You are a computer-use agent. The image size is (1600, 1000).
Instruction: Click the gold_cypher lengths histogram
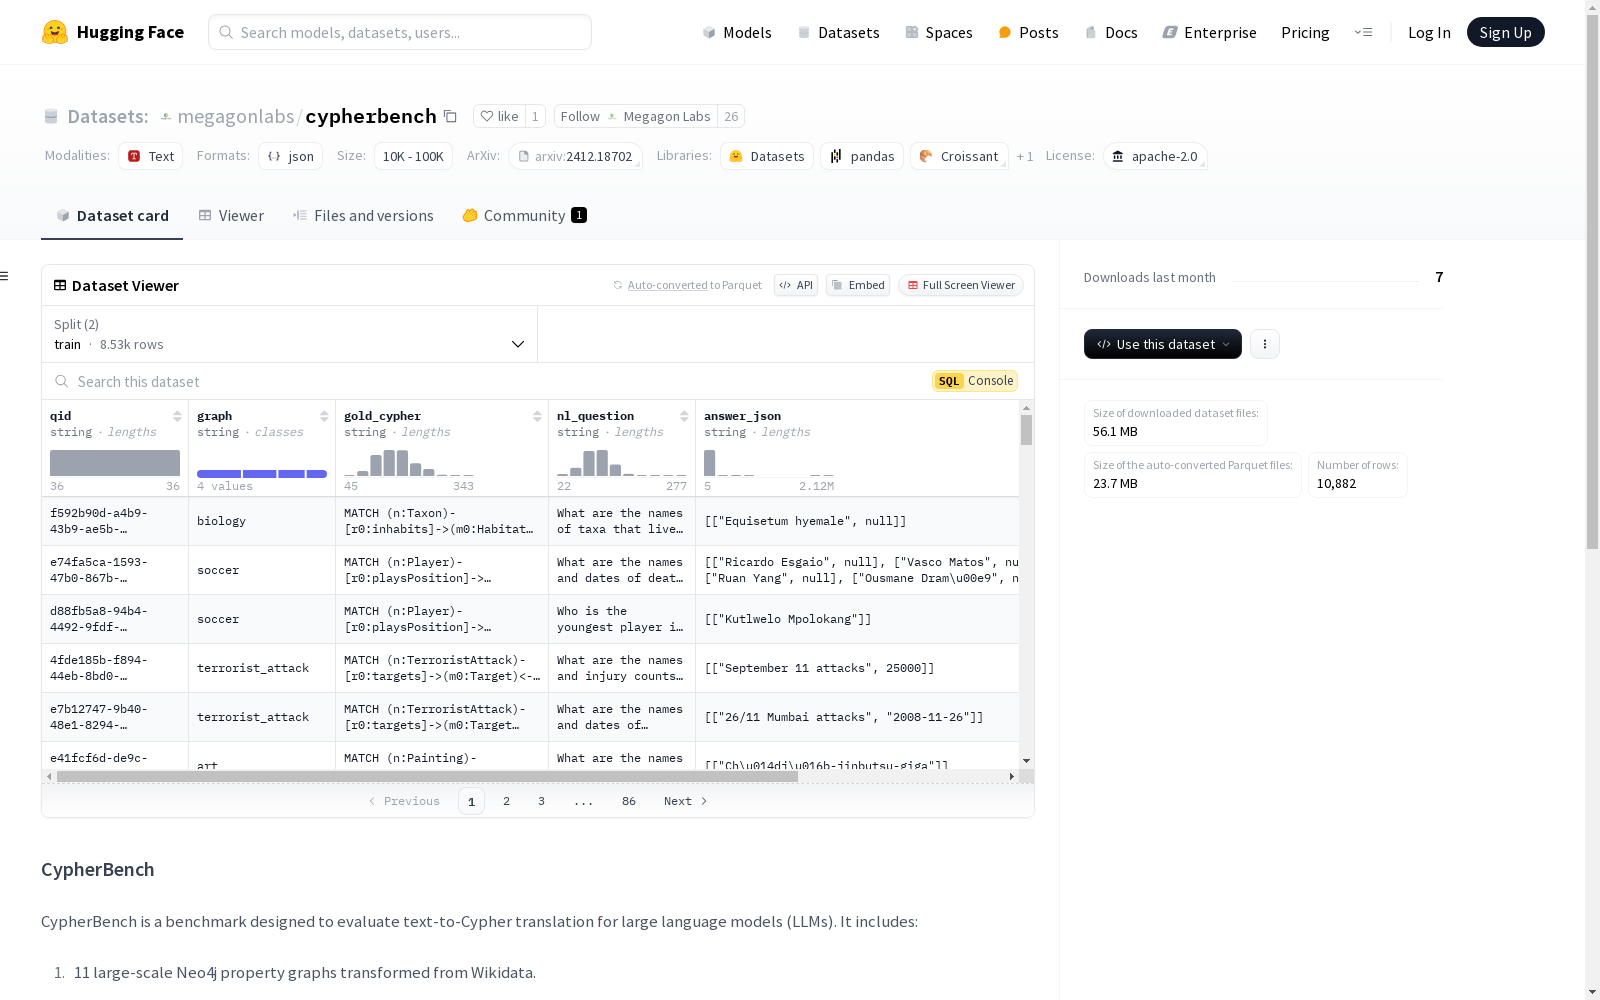pos(409,463)
